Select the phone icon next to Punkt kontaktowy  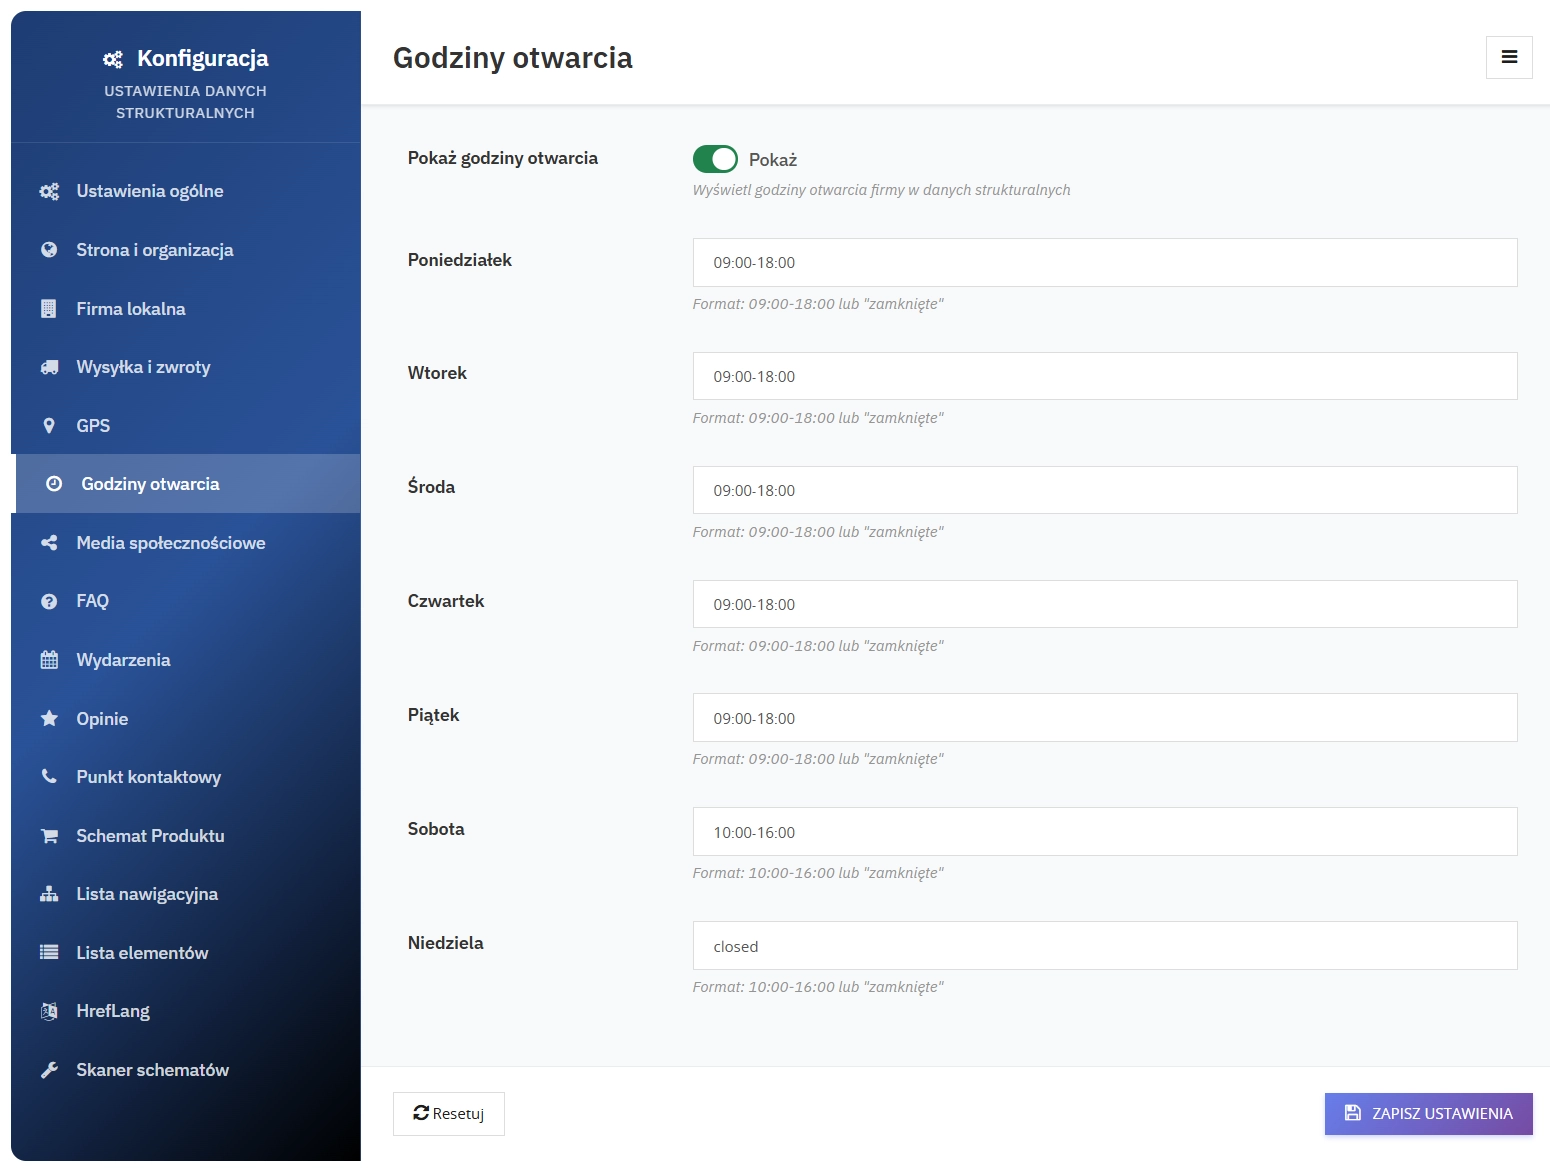tap(48, 776)
